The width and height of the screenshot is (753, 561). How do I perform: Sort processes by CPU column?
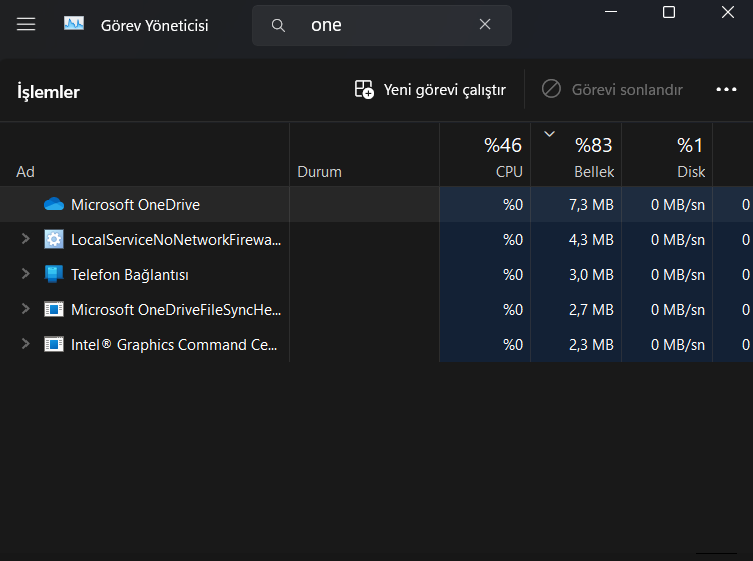(485, 155)
